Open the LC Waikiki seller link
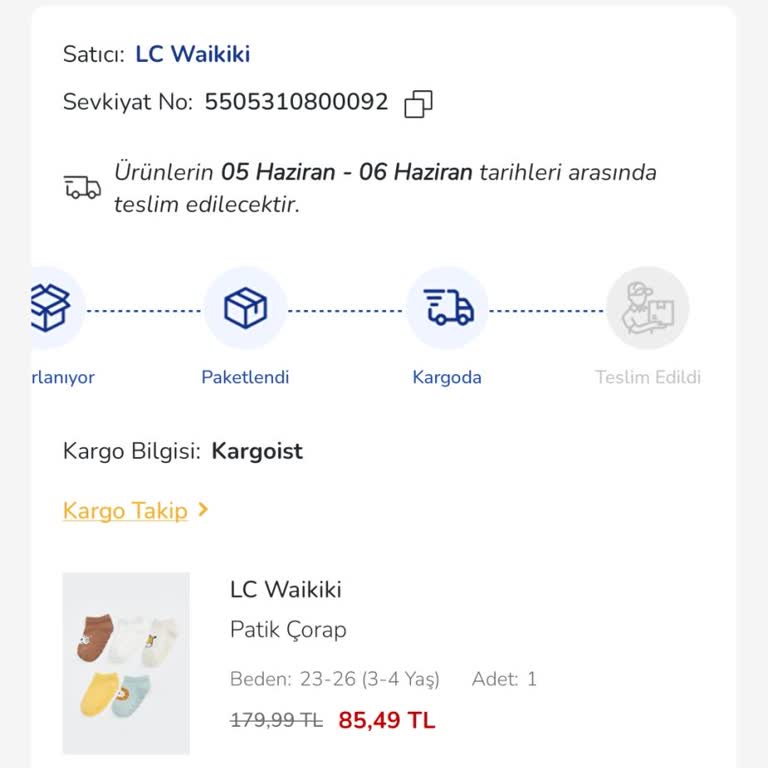The width and height of the screenshot is (768, 768). point(193,54)
